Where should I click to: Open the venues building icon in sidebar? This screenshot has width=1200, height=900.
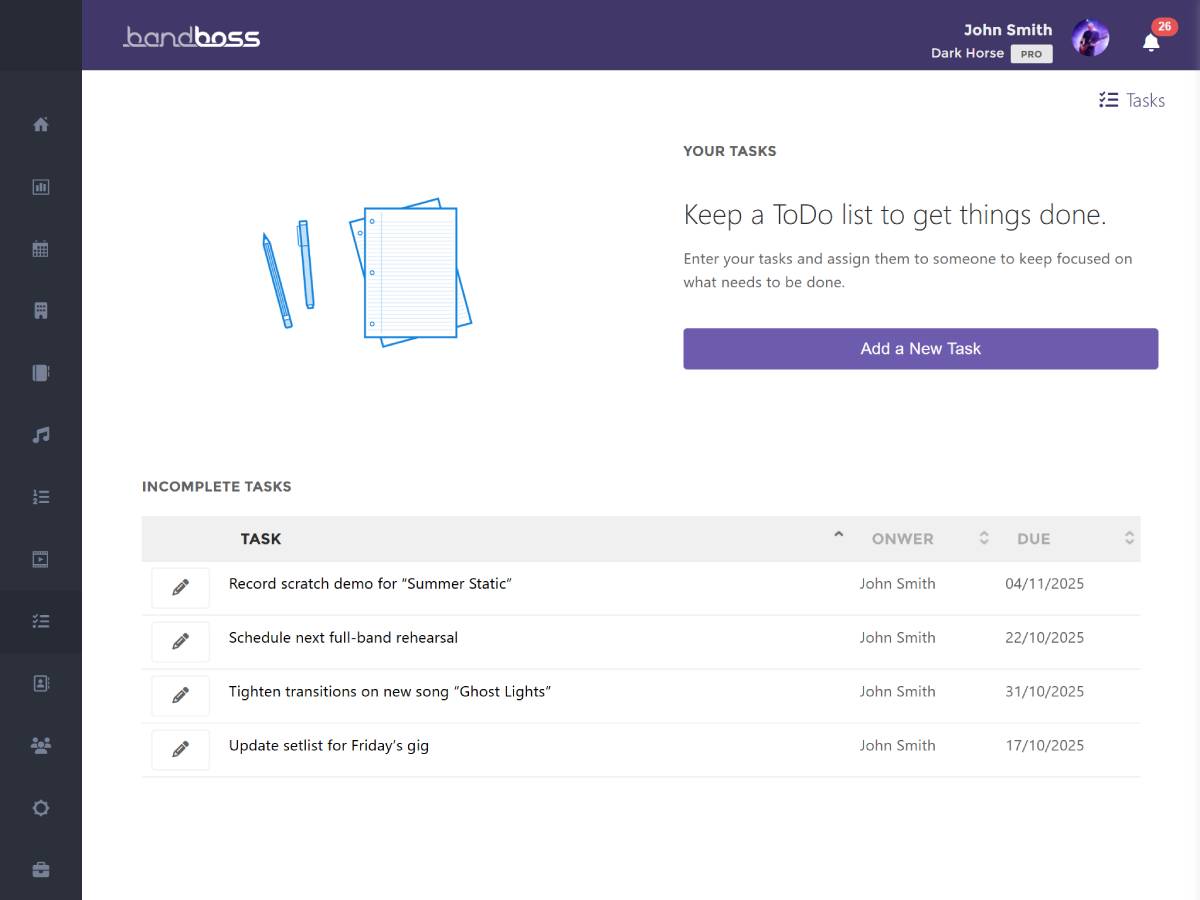pyautogui.click(x=41, y=311)
